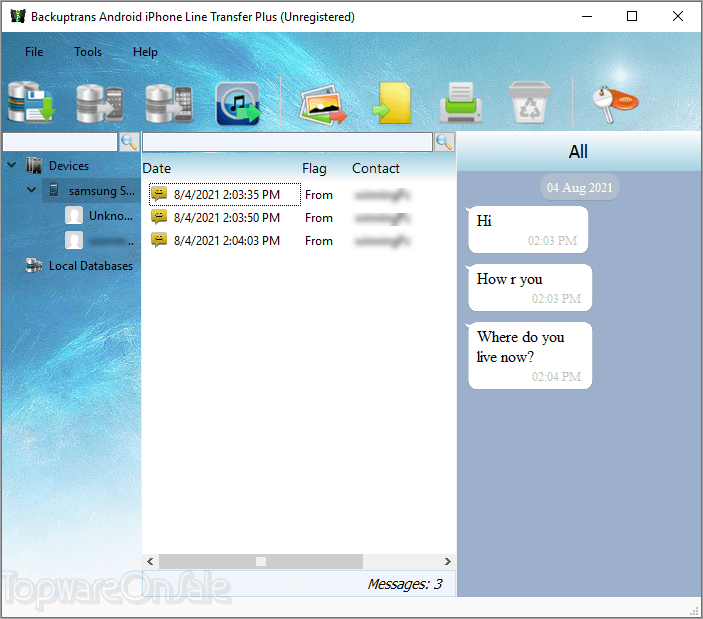The image size is (703, 619).
Task: Click From flag in 2:03:35 PM row
Action: click(x=319, y=195)
